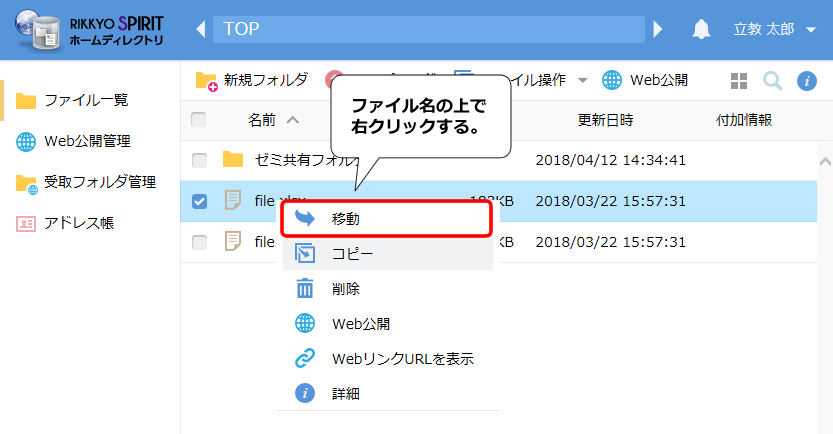833x434 pixels.
Task: Click the アドレス帳 card icon
Action: pos(26,224)
